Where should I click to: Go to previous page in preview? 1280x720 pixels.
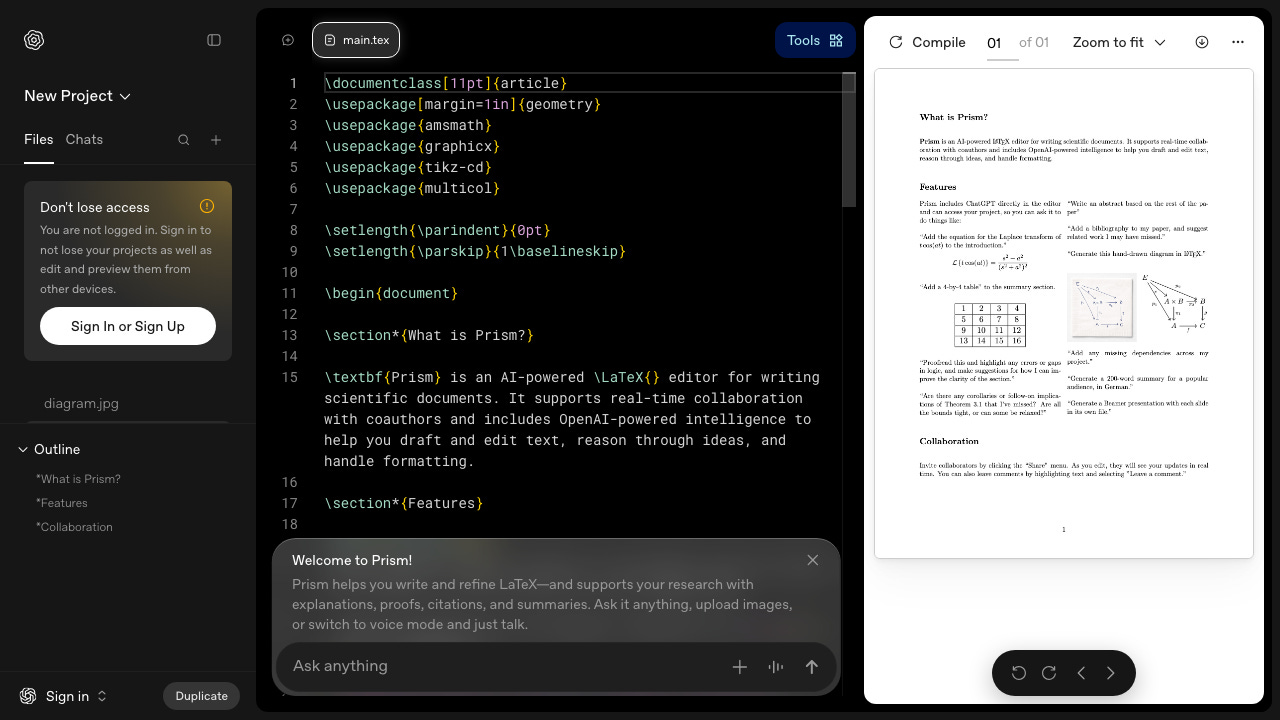click(1081, 673)
